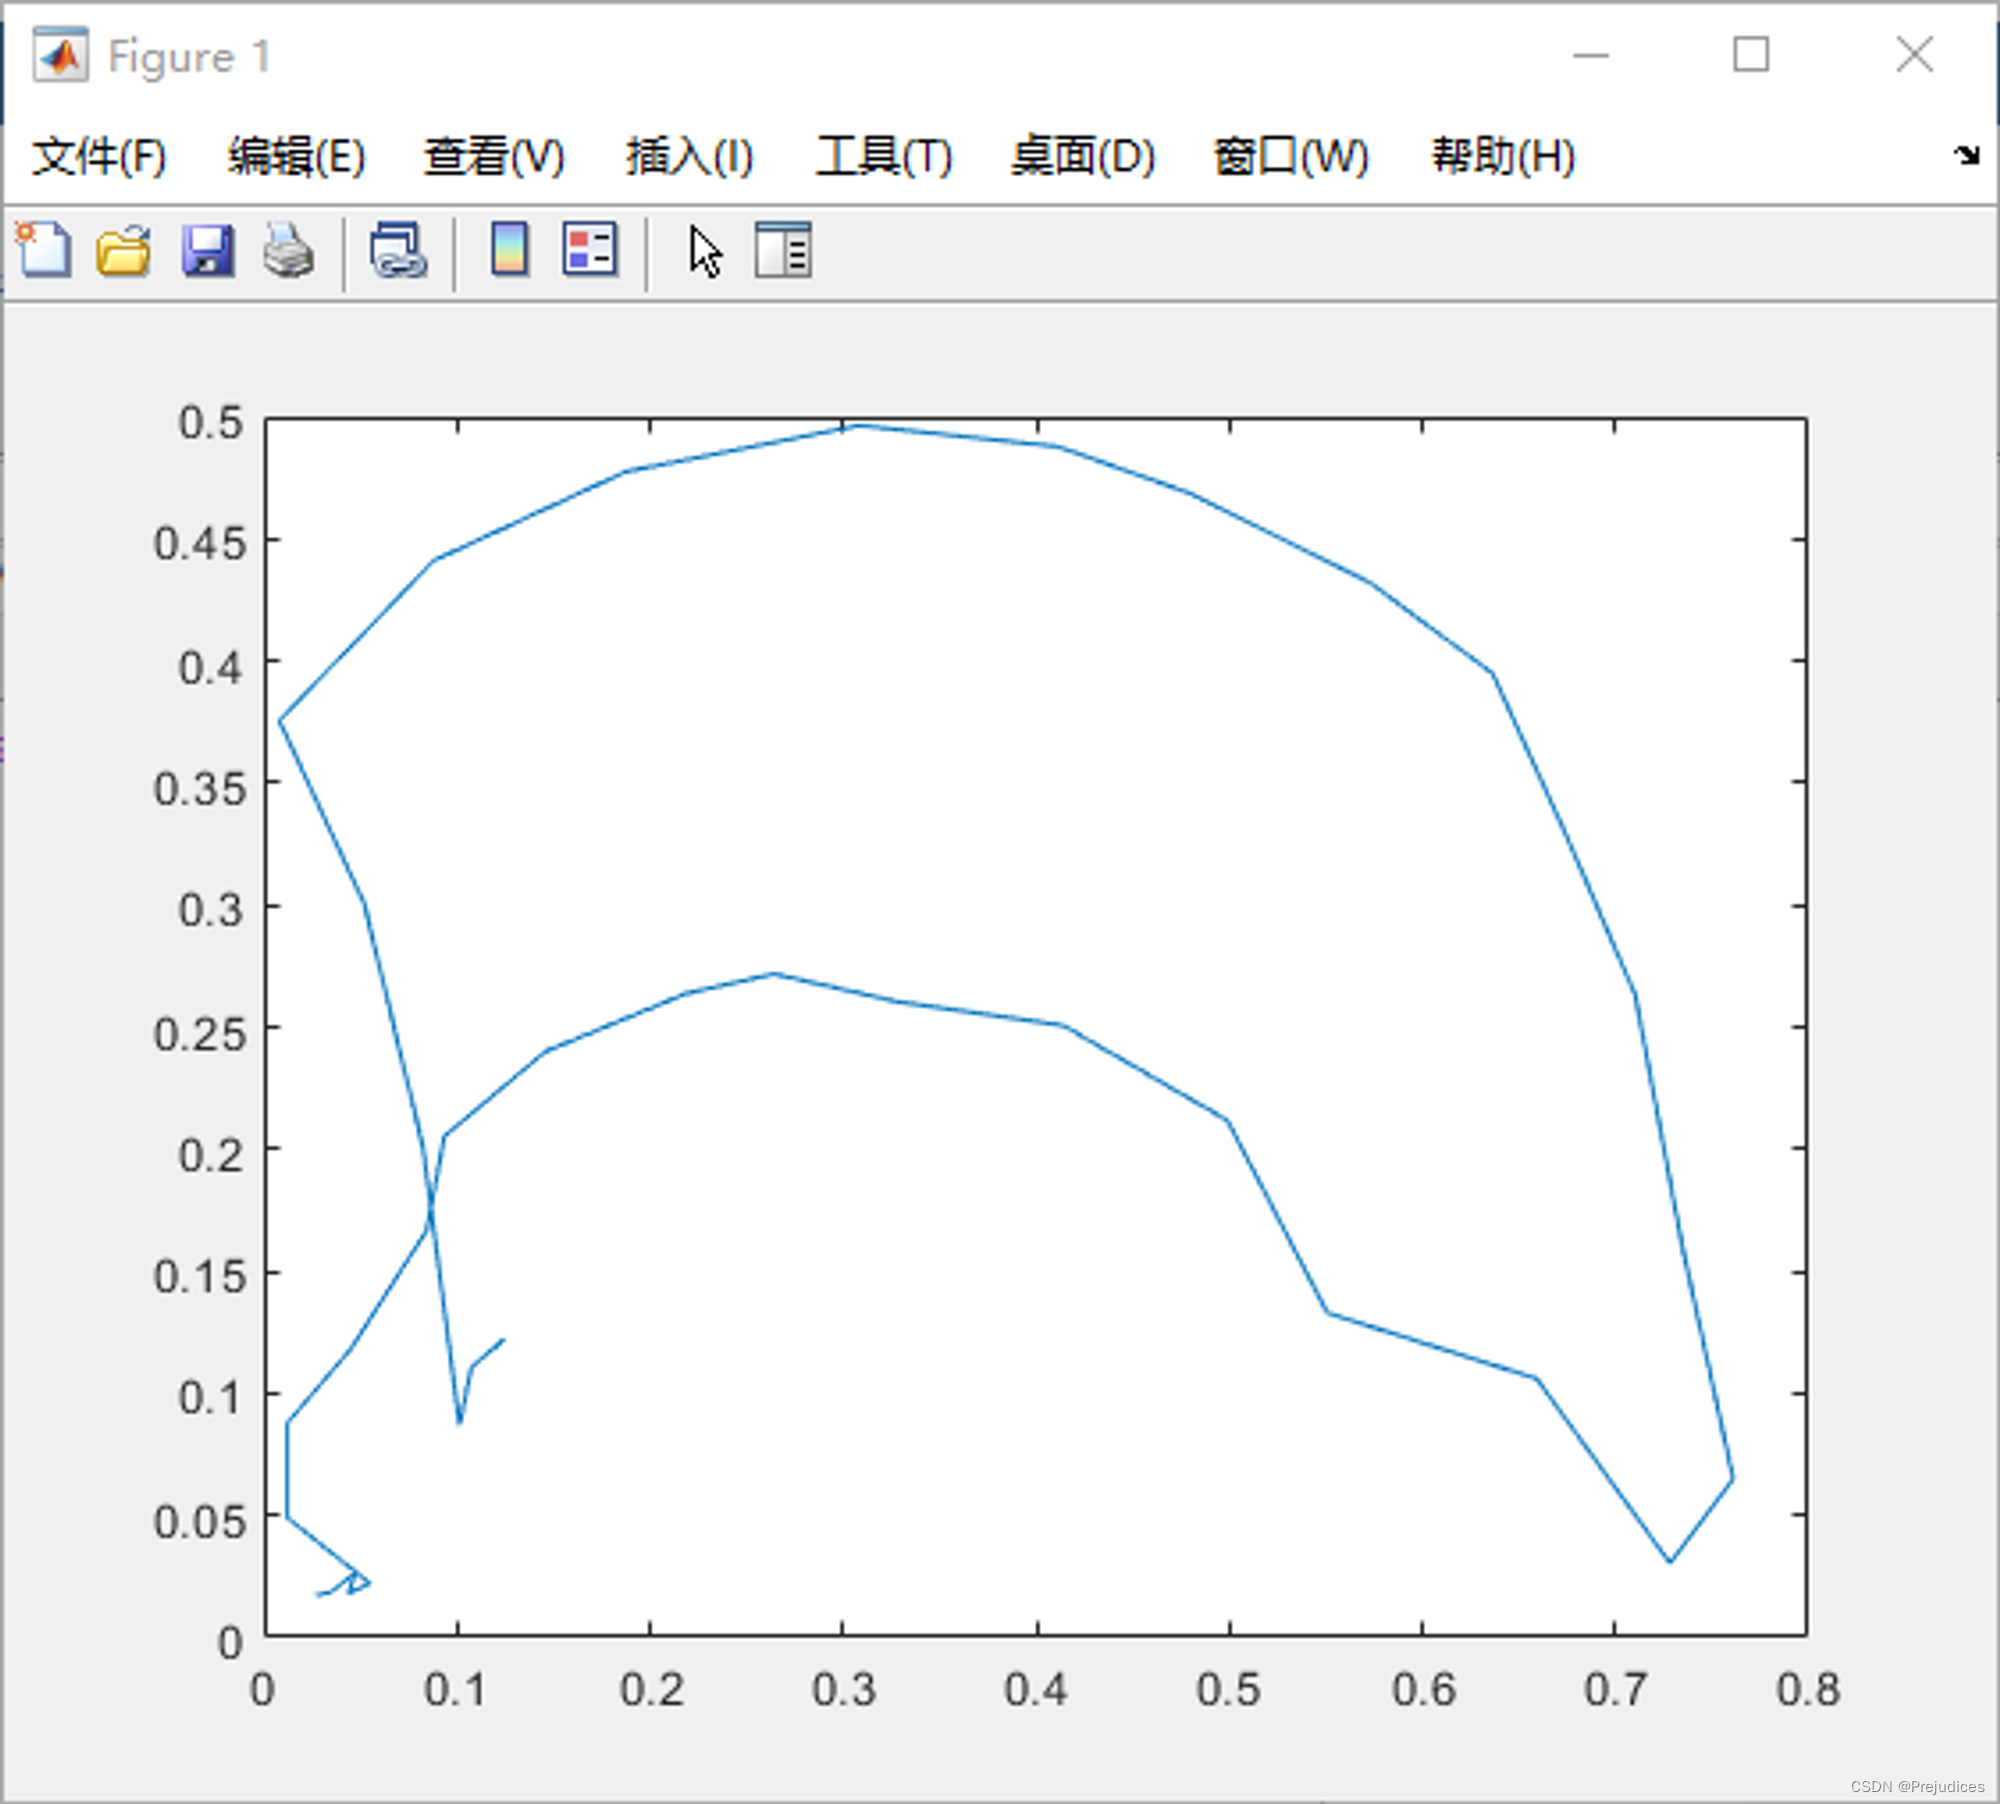Open the 工具(T) menu
The image size is (2000, 1804).
(x=884, y=156)
